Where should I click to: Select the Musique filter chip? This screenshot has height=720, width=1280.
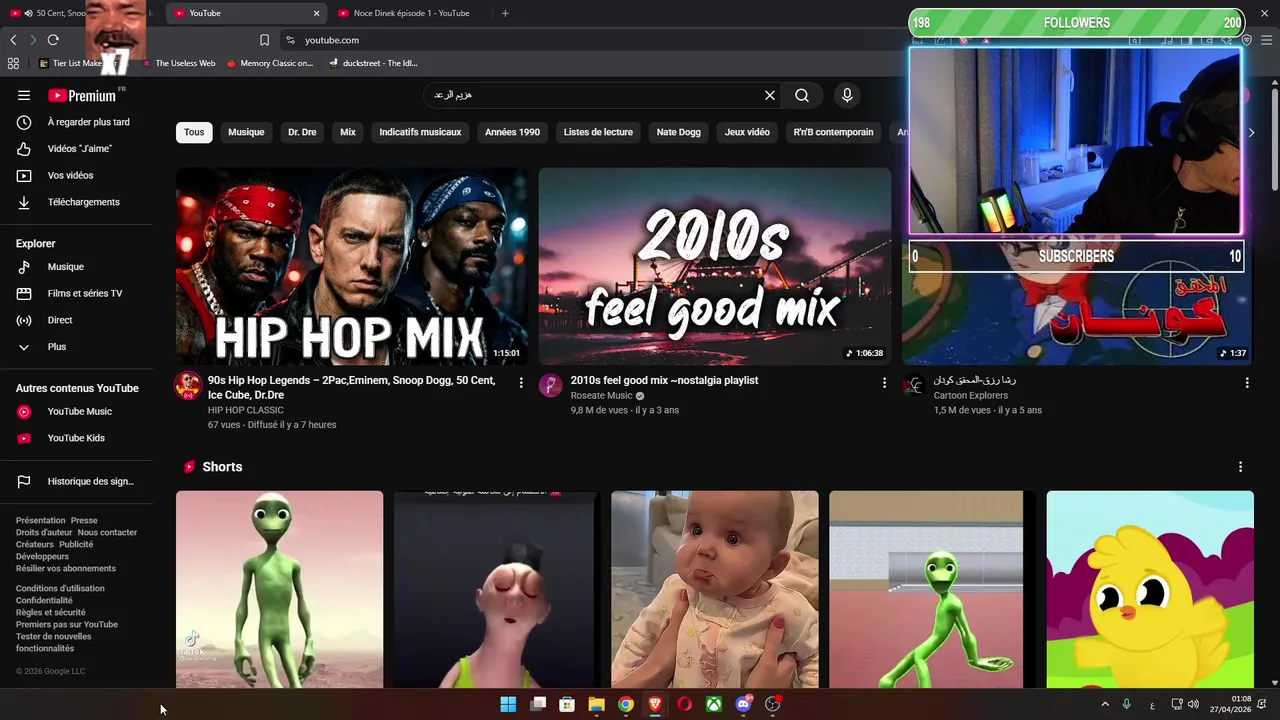click(246, 132)
